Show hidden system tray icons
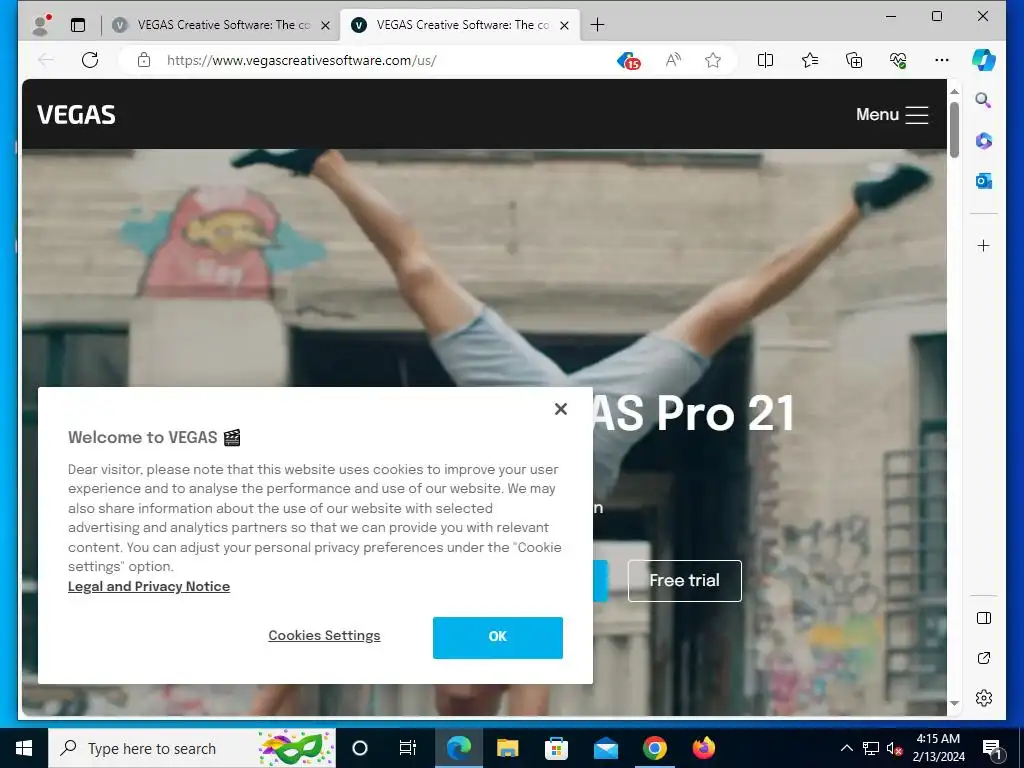This screenshot has height=768, width=1024. coord(846,748)
